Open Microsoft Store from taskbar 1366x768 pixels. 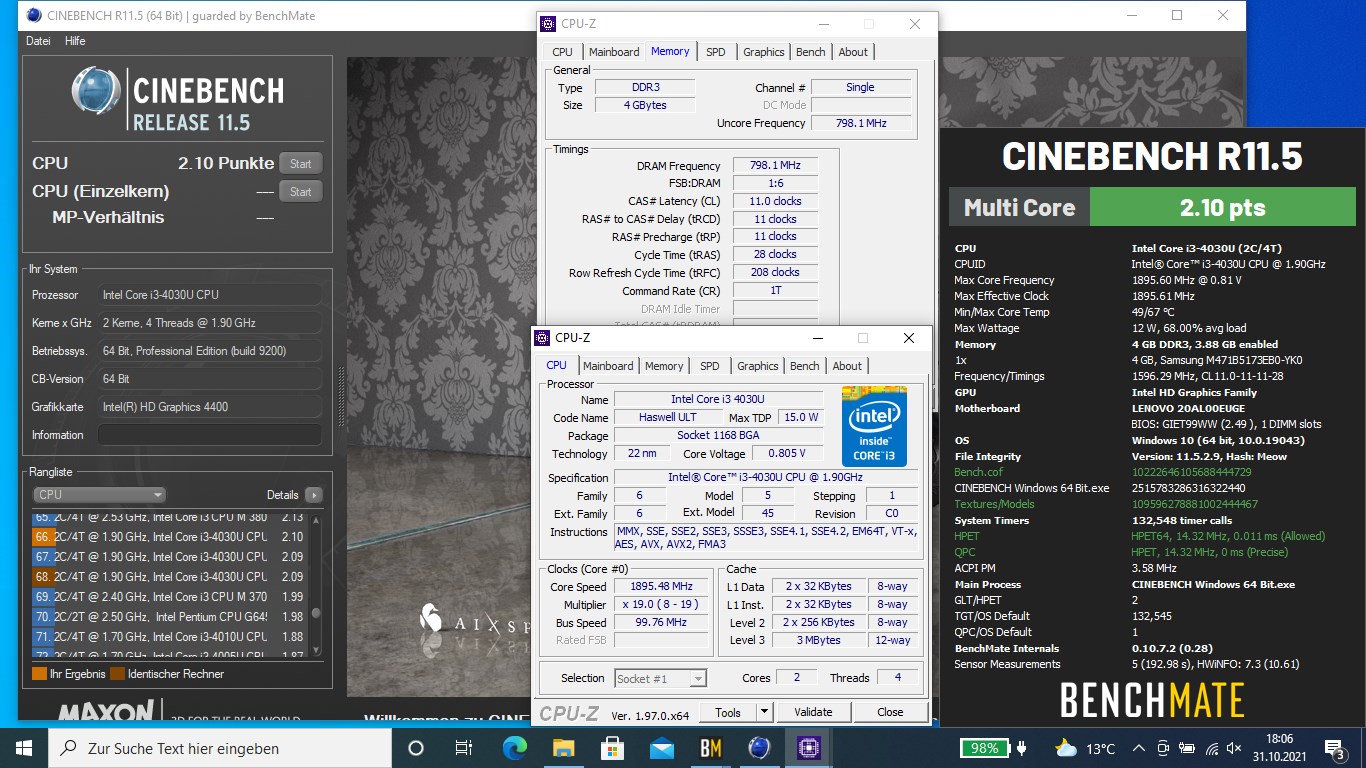point(612,748)
